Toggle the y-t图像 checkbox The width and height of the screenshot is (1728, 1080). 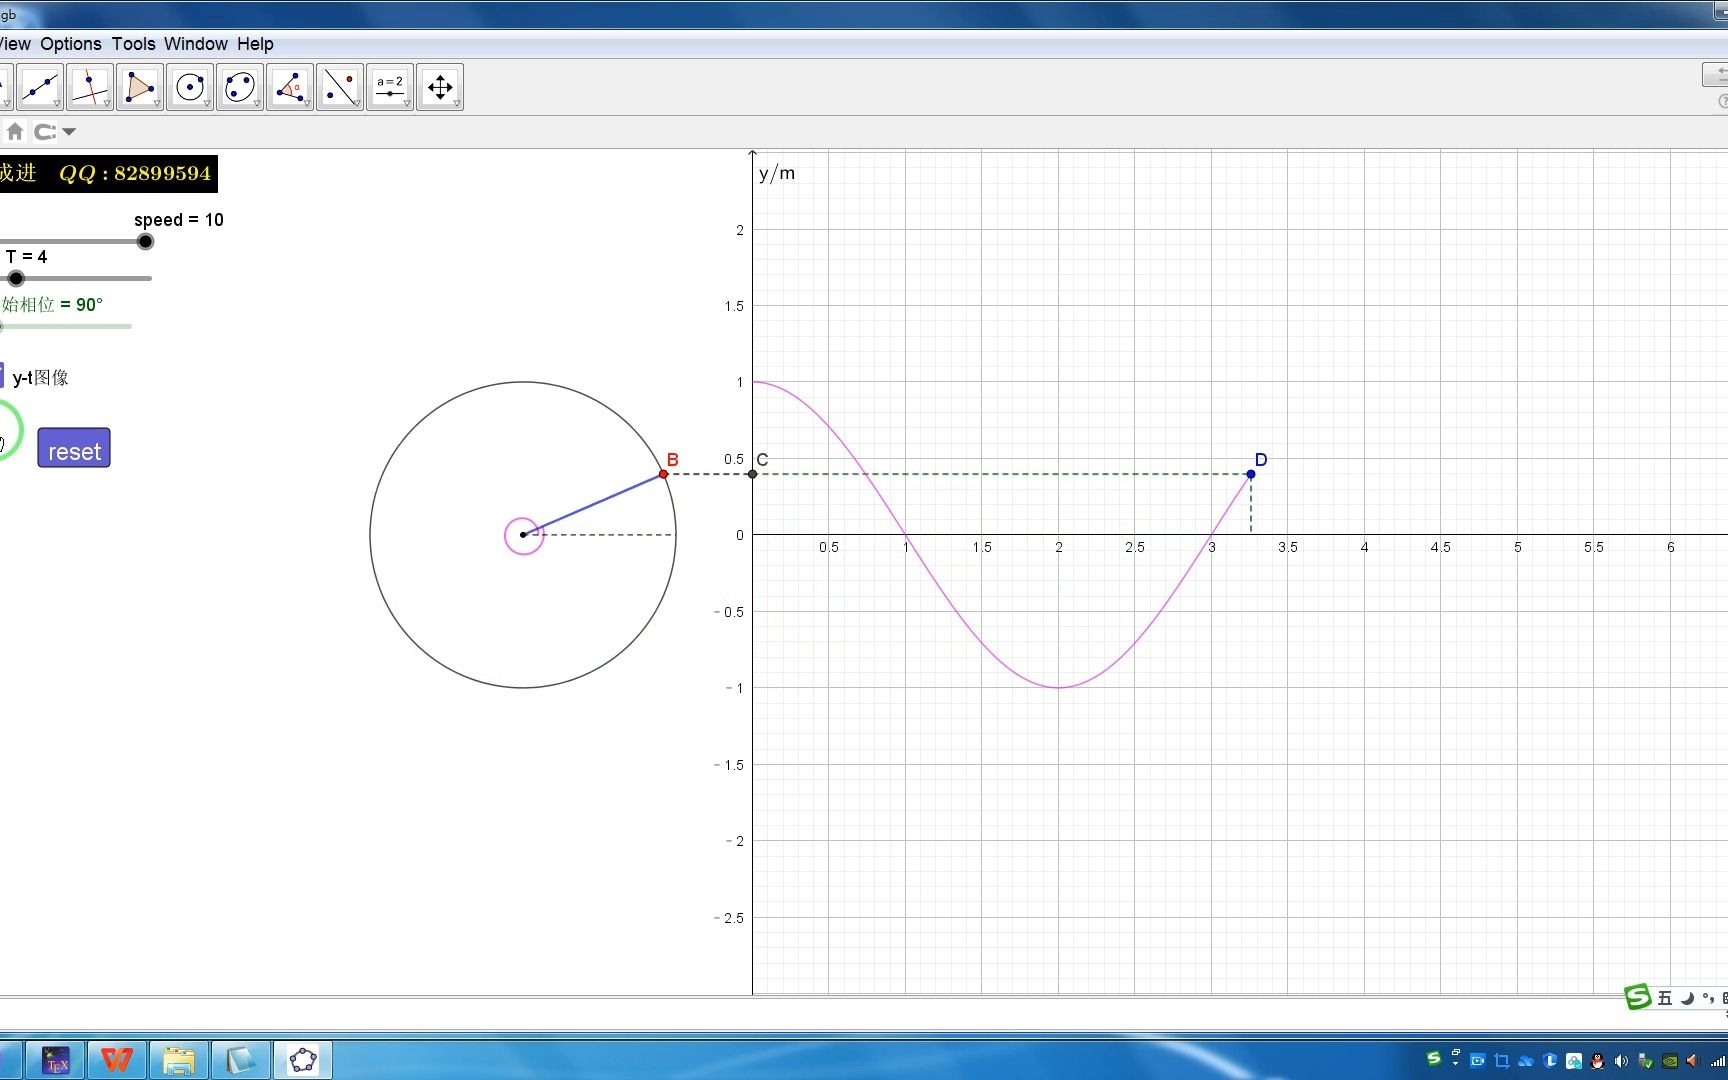tap(1, 375)
